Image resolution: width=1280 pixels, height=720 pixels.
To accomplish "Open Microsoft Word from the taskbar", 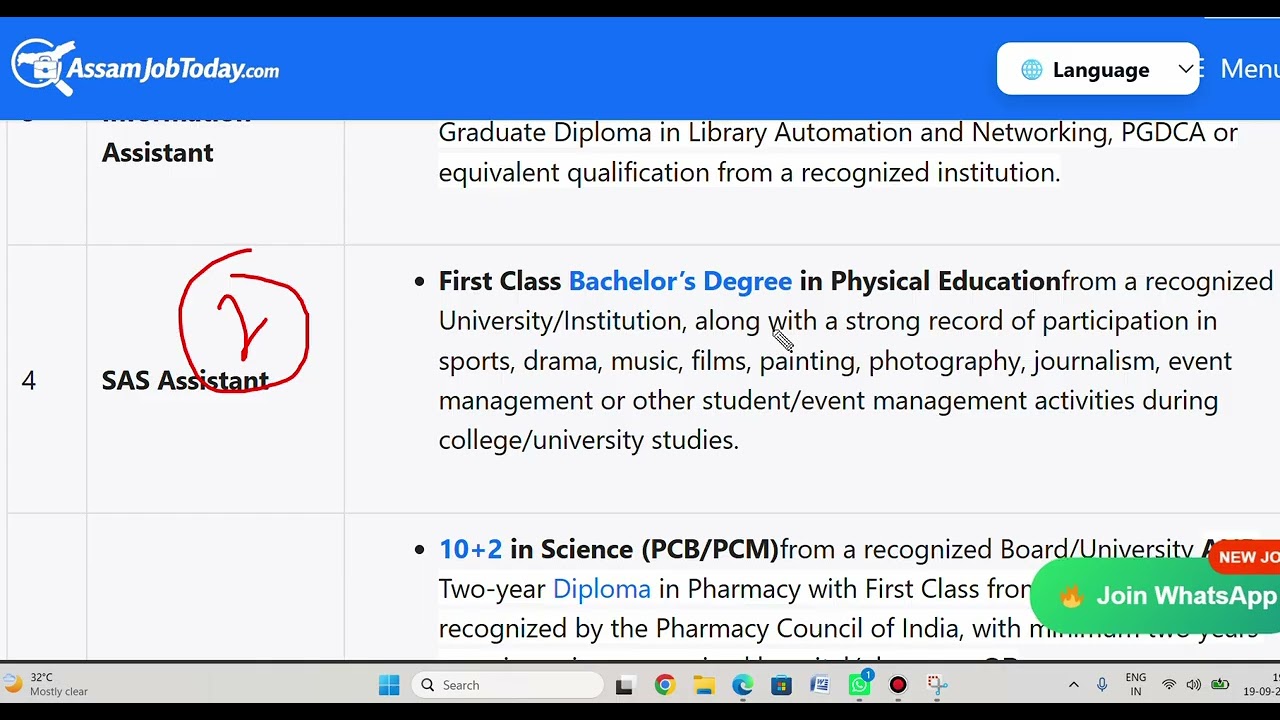I will [x=820, y=685].
